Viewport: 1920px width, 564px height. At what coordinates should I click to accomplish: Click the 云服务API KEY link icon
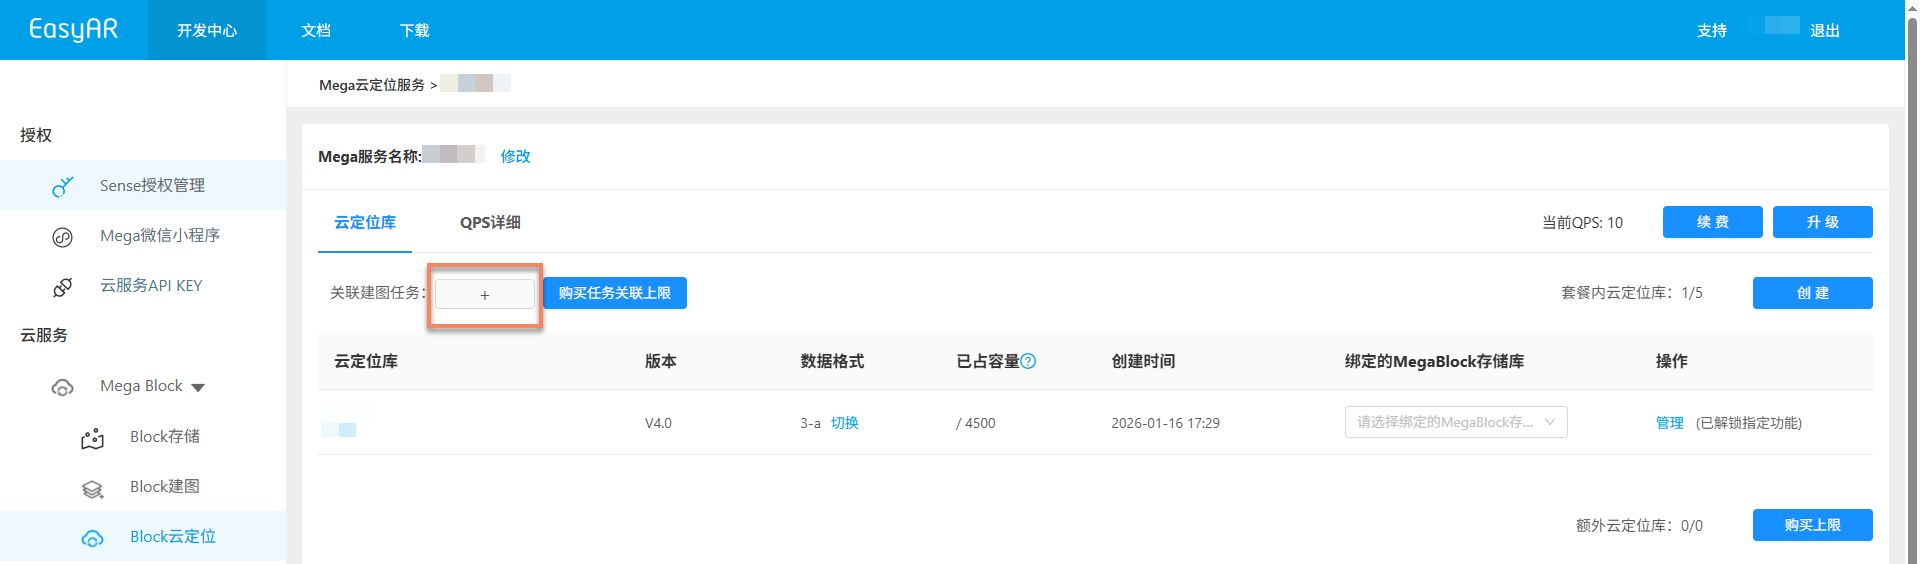62,287
